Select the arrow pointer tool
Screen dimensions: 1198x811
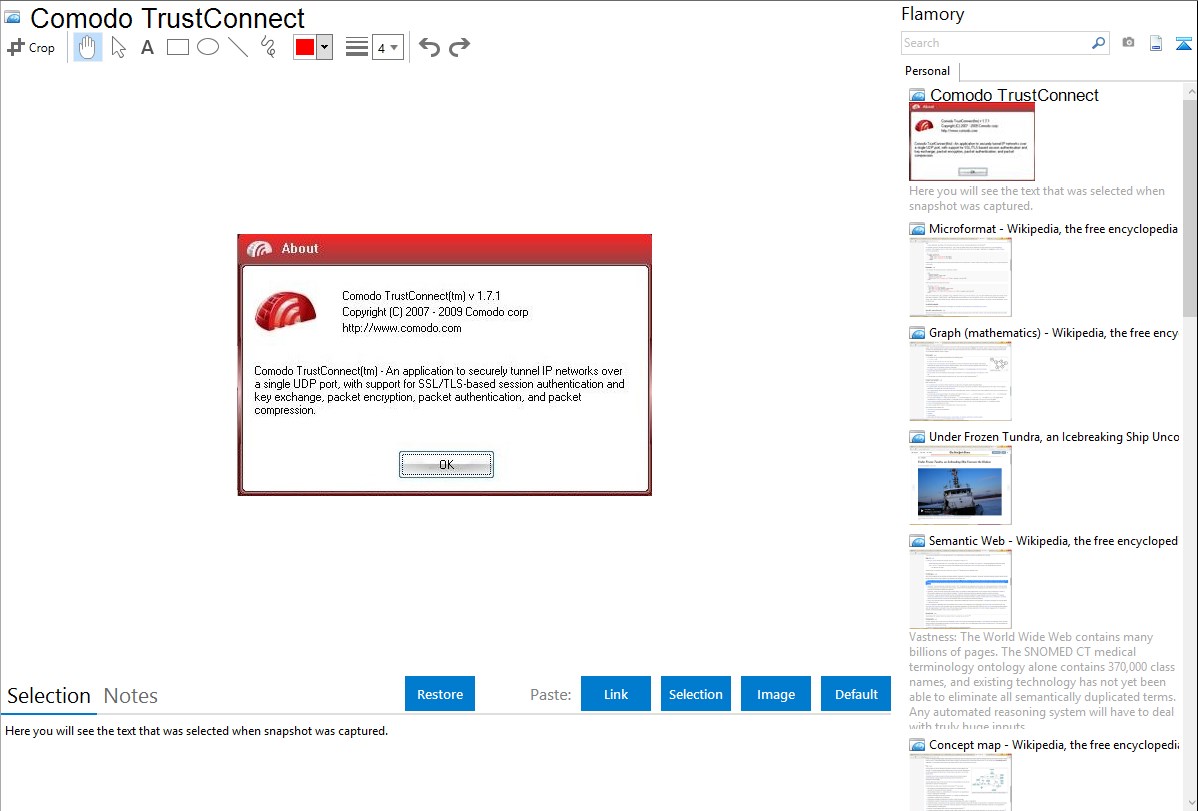coord(118,47)
